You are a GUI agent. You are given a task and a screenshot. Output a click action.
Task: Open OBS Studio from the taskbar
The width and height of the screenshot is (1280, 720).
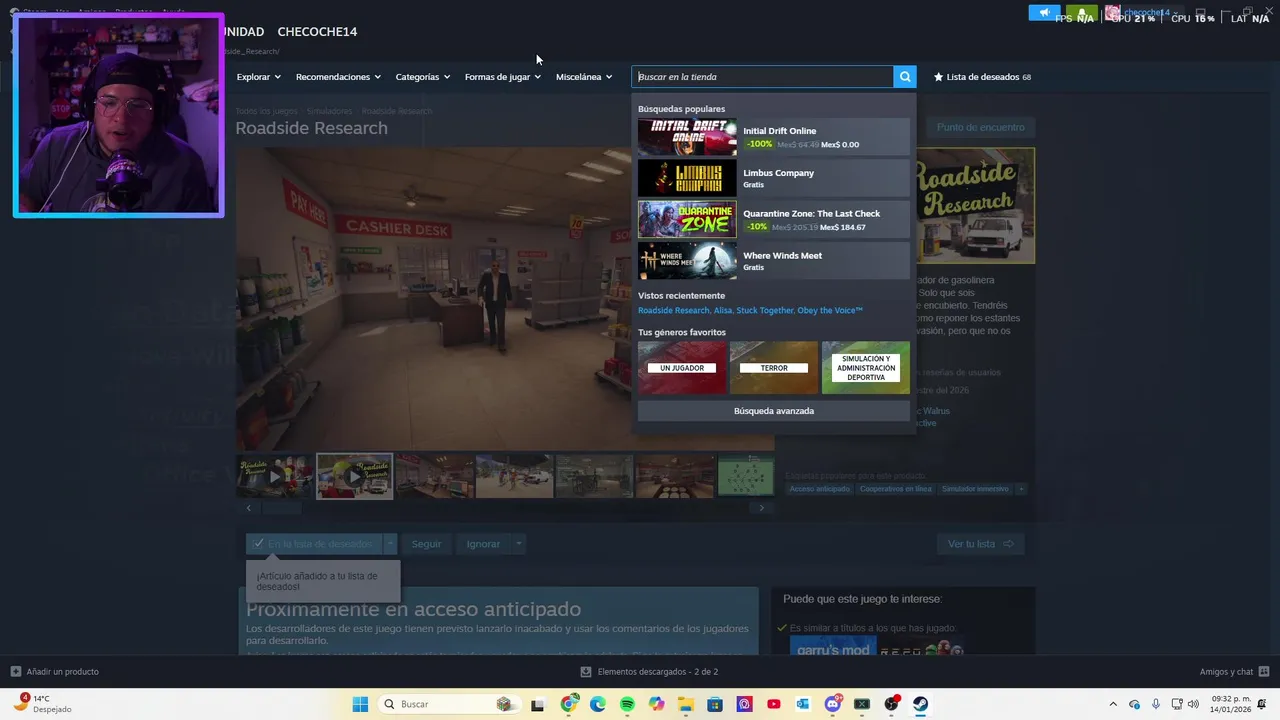tap(891, 704)
